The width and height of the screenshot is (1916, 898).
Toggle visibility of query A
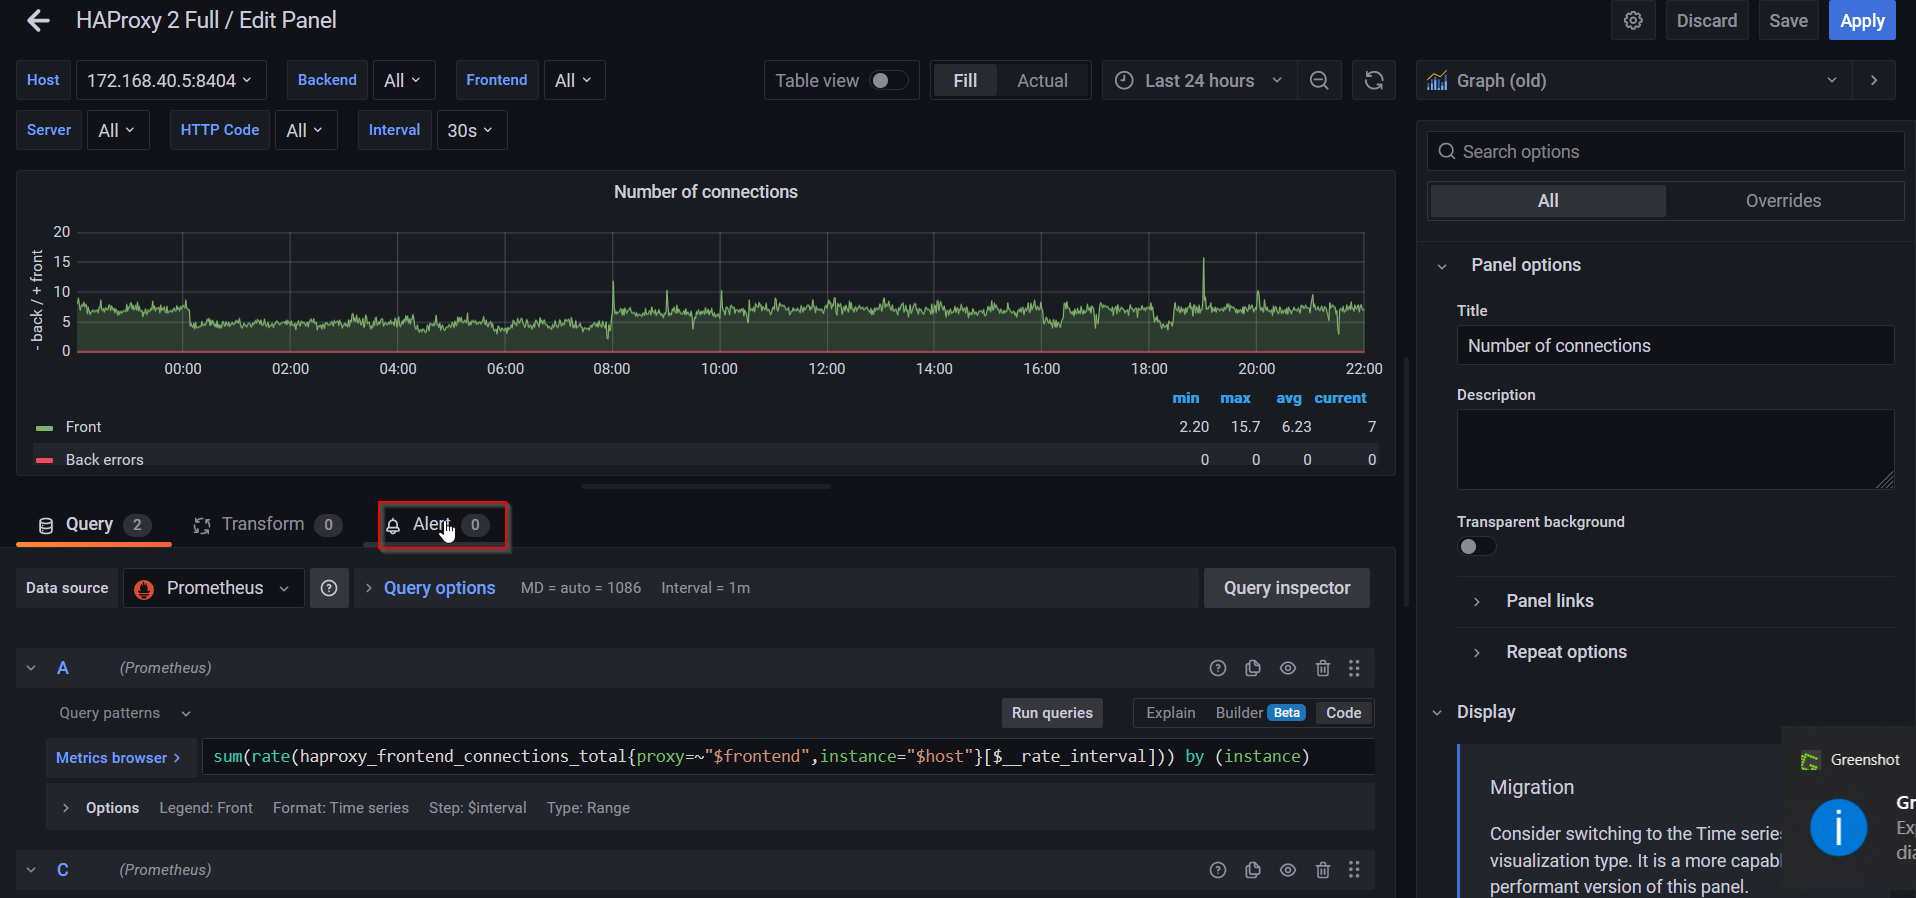(1288, 668)
